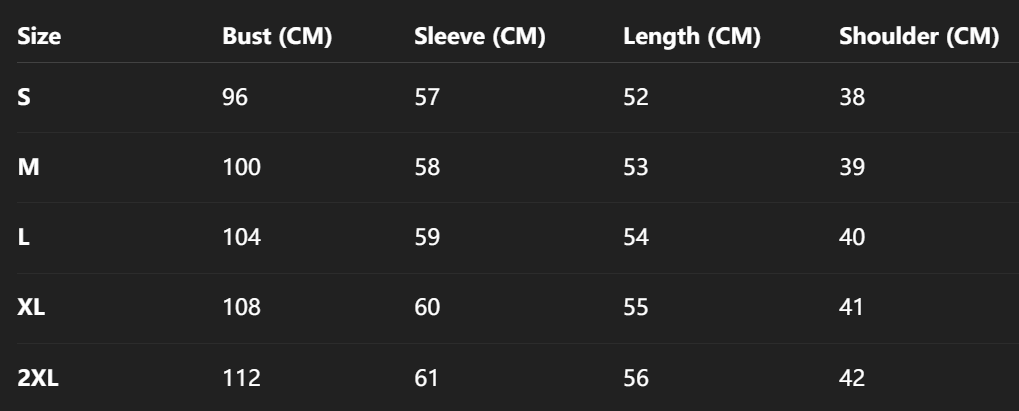The width and height of the screenshot is (1019, 411).
Task: Click the Length (CM) column header
Action: tap(692, 38)
